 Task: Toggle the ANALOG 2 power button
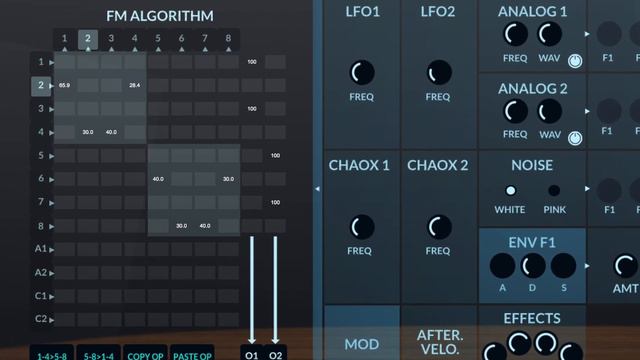tap(575, 138)
